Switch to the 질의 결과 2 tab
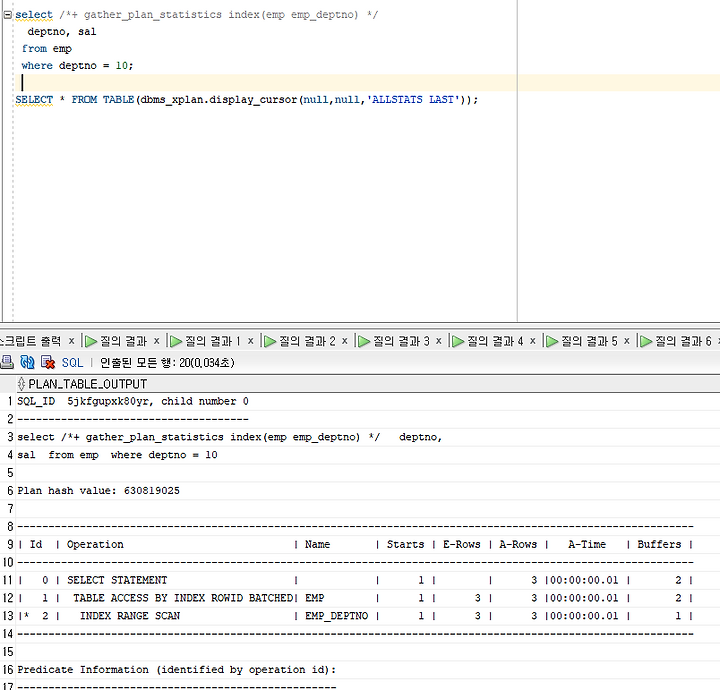The width and height of the screenshot is (720, 690). 307,341
